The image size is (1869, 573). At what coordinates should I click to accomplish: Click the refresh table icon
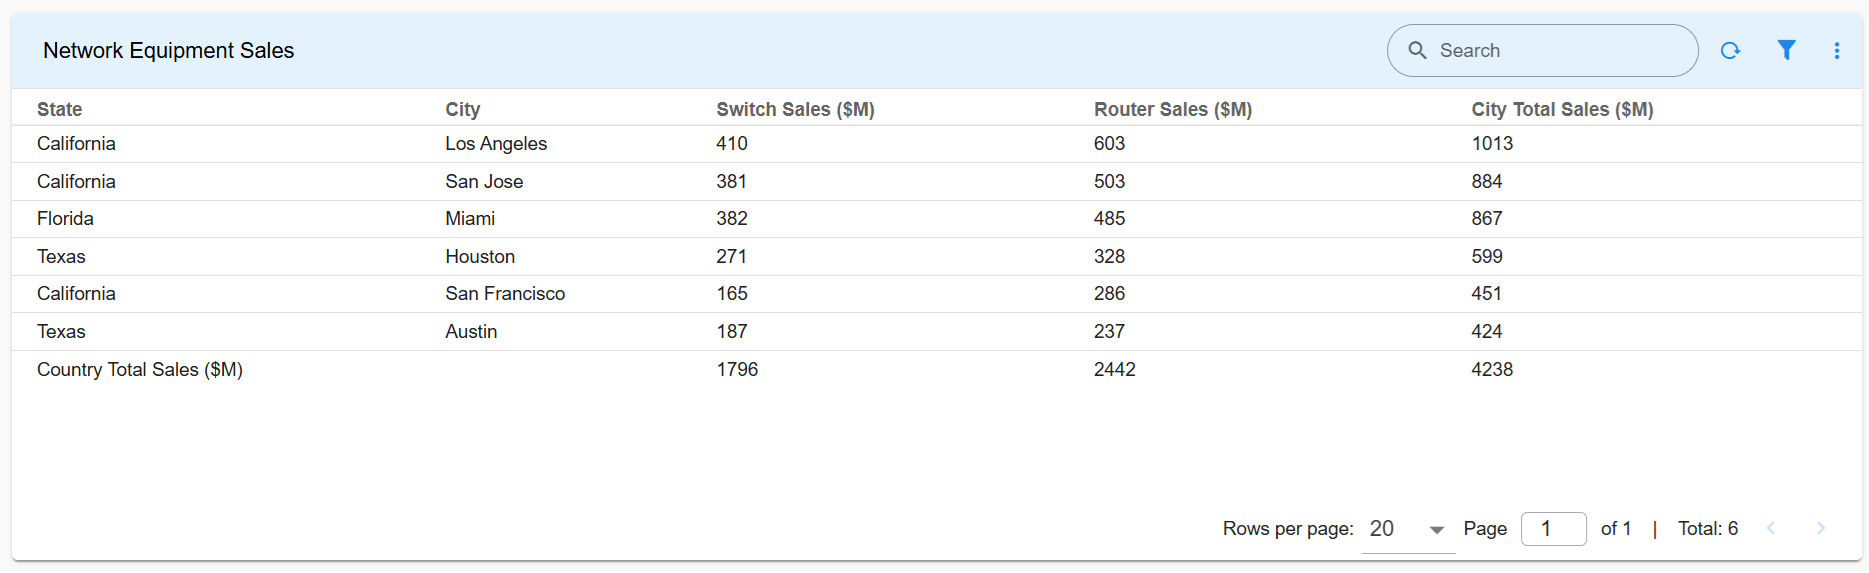[x=1730, y=51]
